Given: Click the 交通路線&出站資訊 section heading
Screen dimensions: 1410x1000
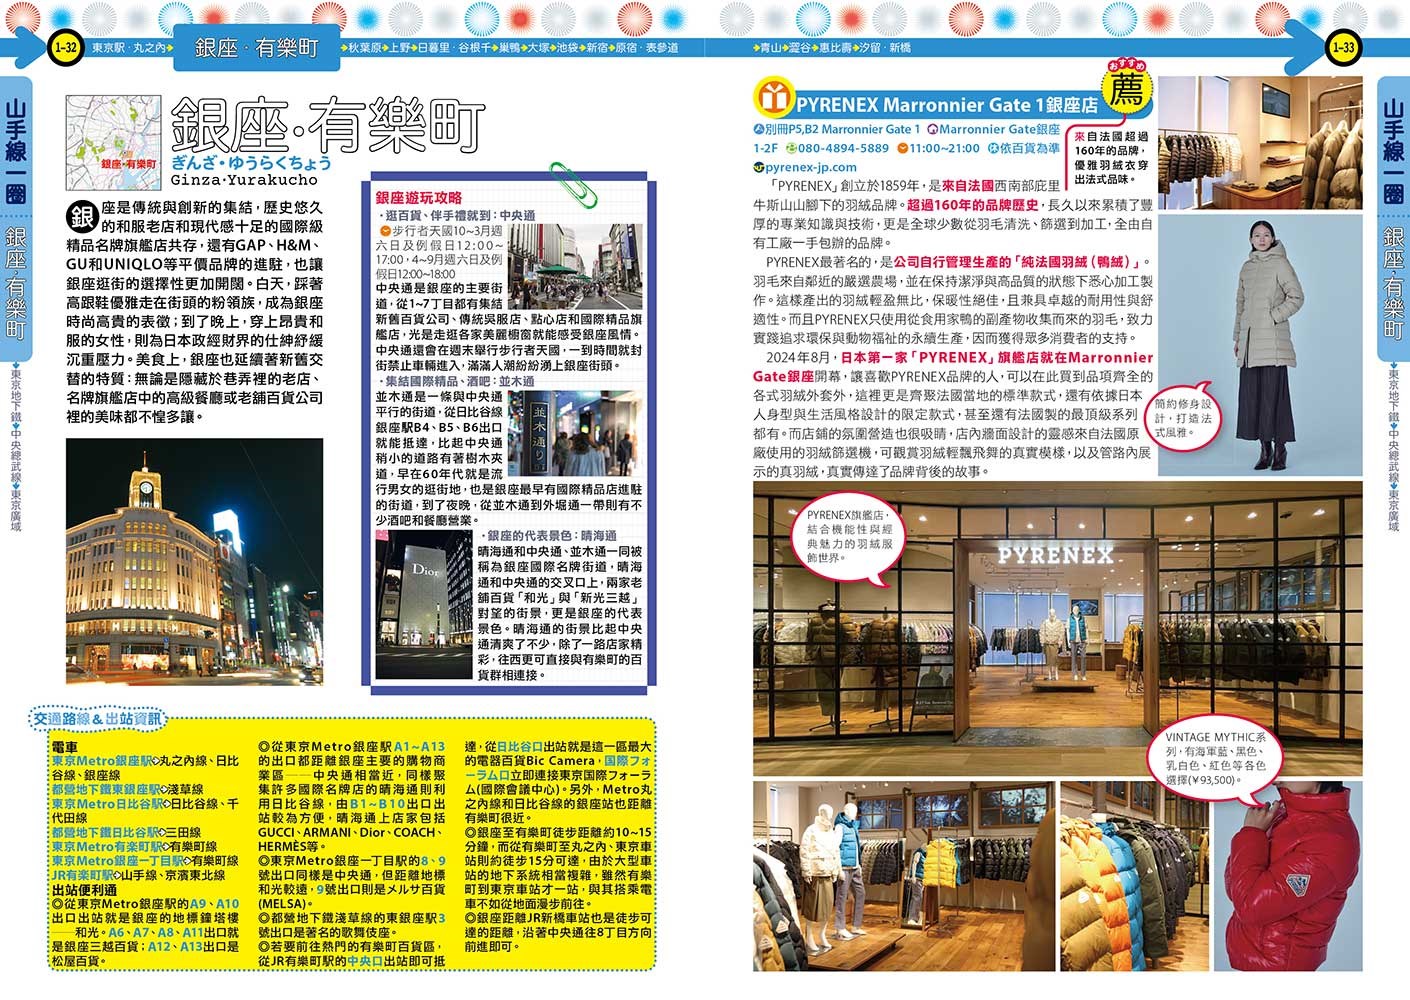Looking at the screenshot, I should [96, 719].
